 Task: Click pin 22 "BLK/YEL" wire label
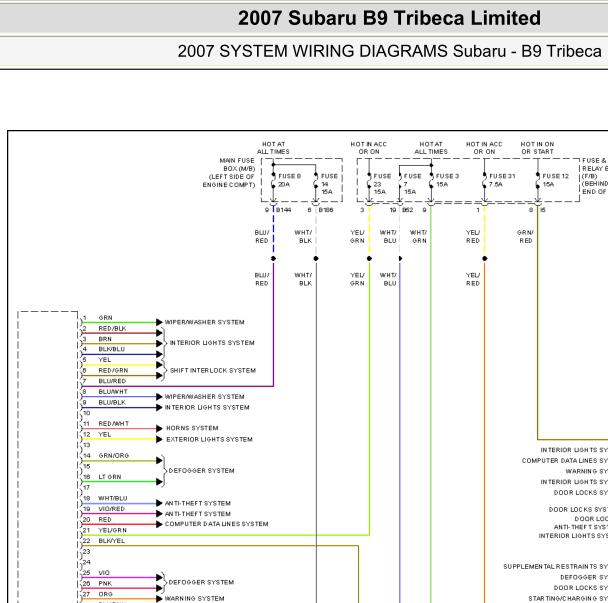111,541
